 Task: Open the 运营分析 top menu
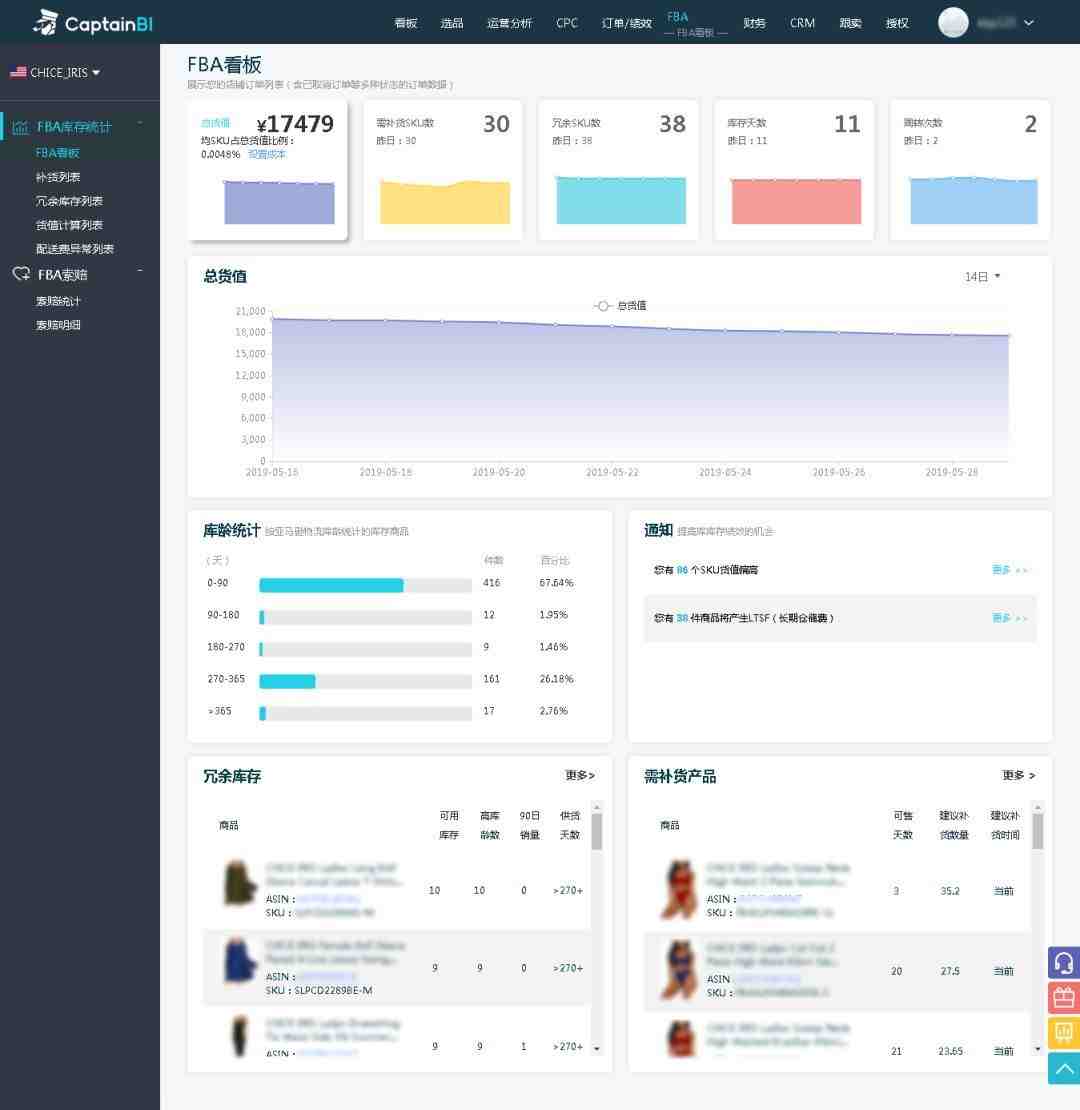pos(510,23)
